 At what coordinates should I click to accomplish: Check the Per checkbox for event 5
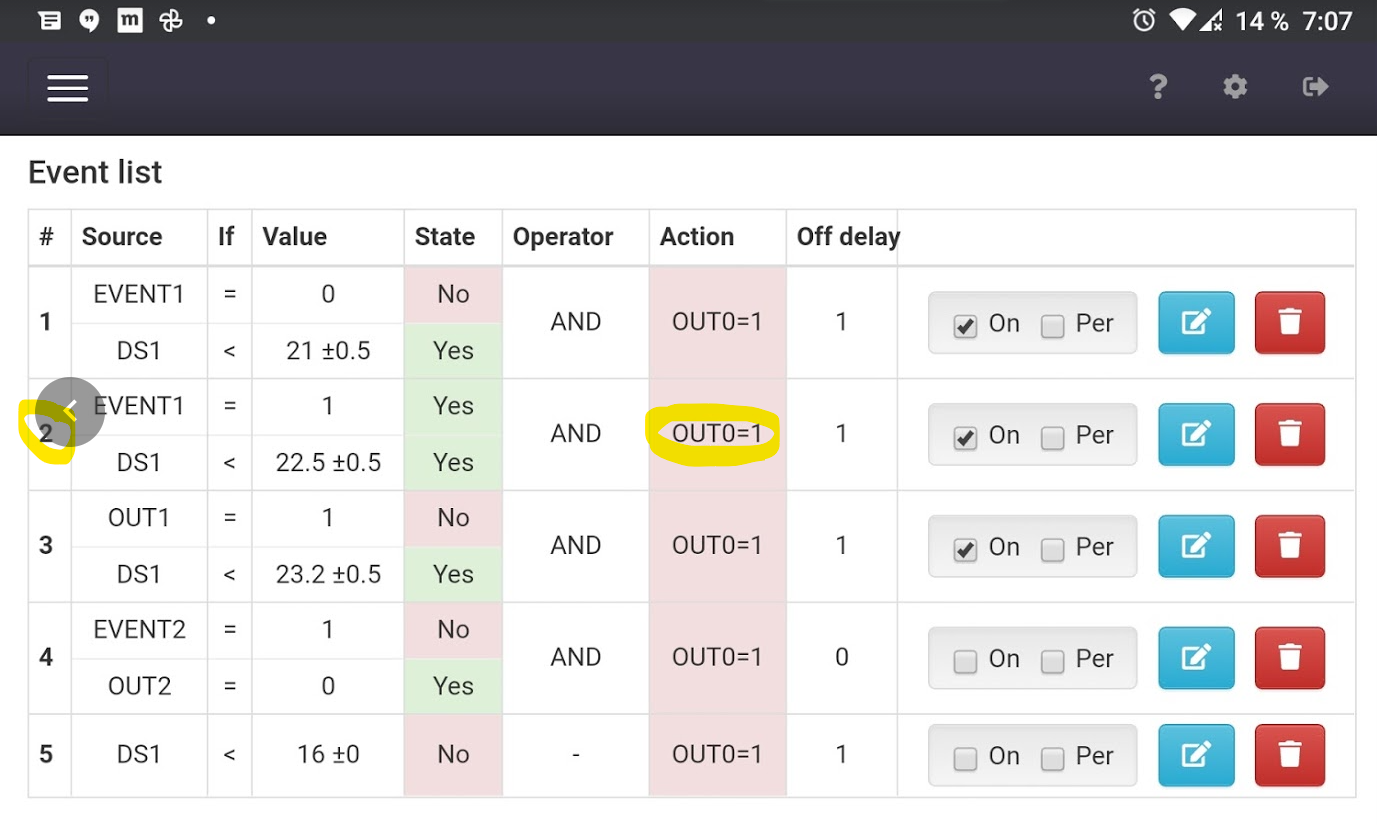click(x=1052, y=759)
